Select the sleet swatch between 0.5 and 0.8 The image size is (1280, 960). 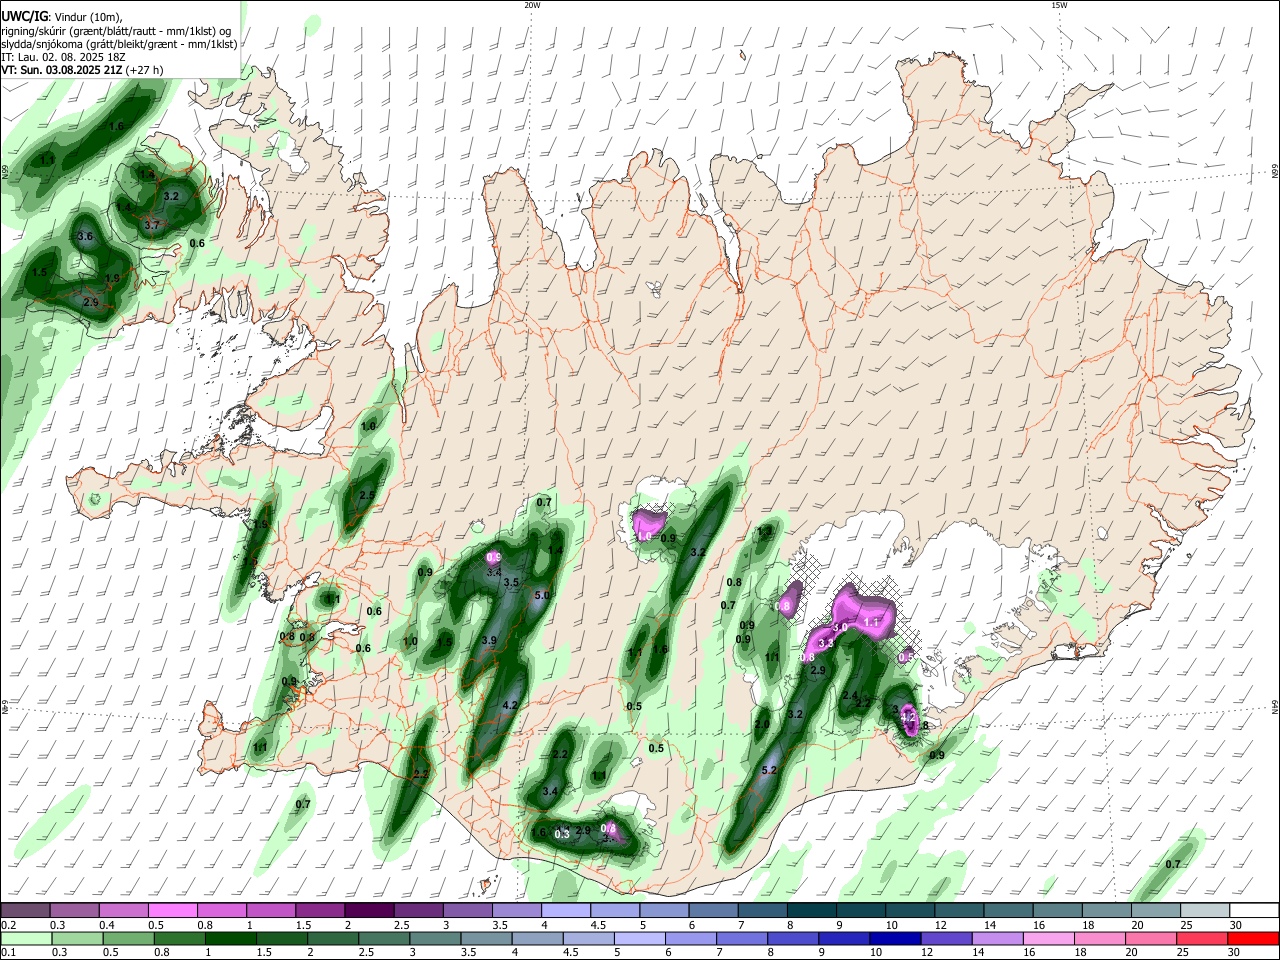pos(172,910)
